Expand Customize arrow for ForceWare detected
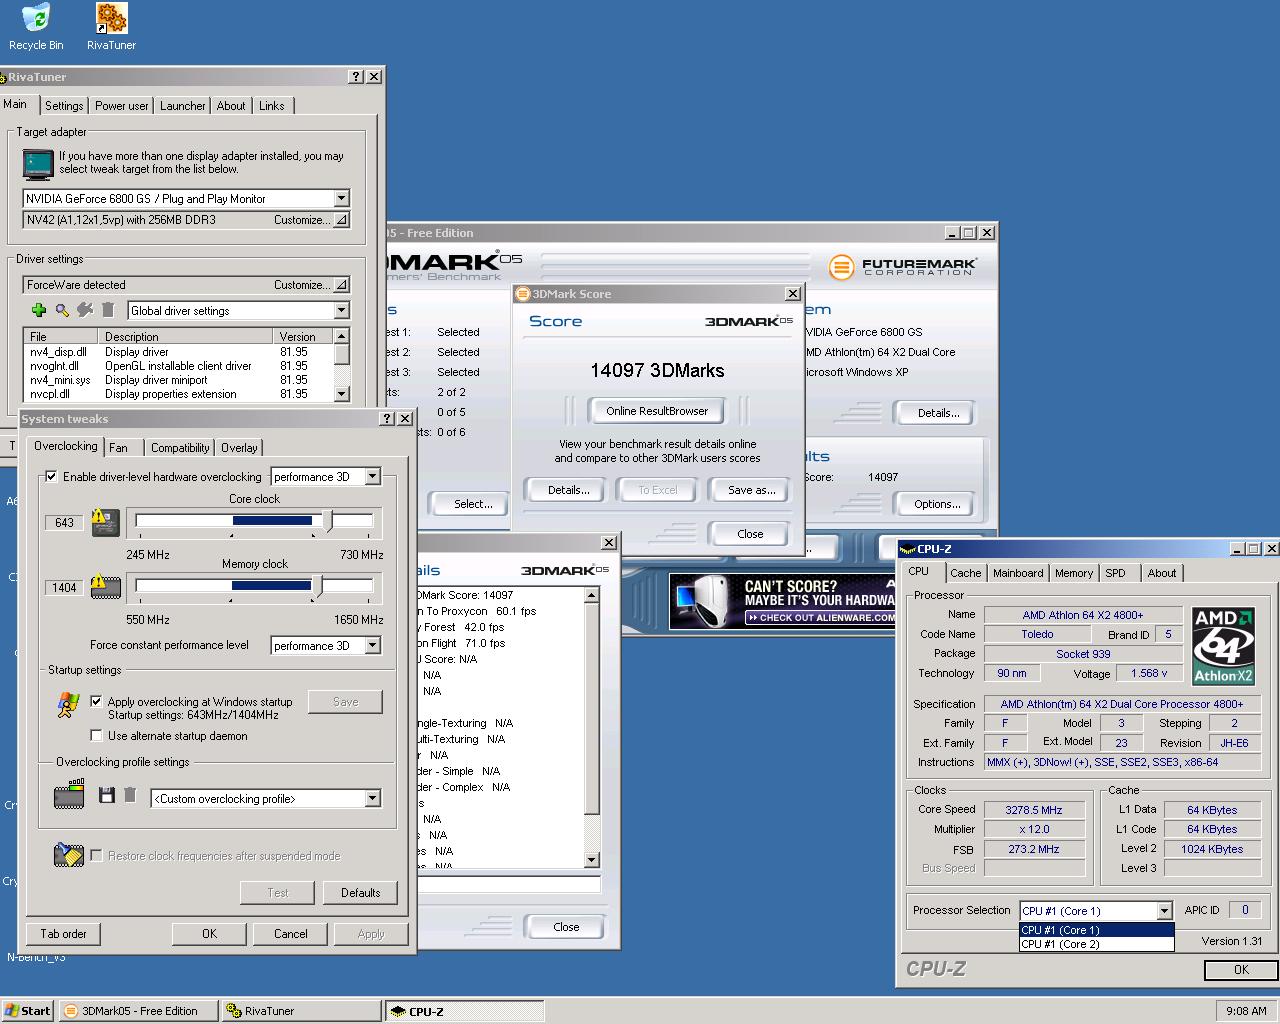The height and width of the screenshot is (1024, 1280). pyautogui.click(x=341, y=285)
